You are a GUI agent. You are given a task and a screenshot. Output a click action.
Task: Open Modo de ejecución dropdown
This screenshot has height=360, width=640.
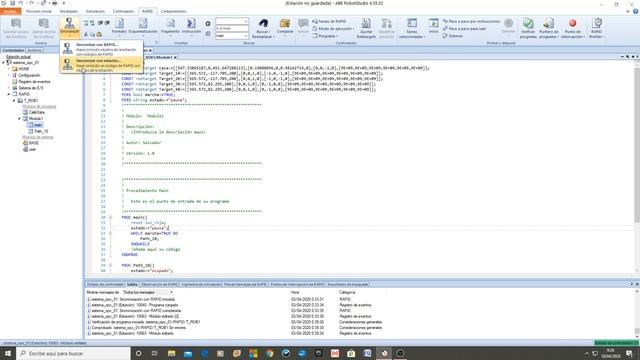[x=333, y=29]
